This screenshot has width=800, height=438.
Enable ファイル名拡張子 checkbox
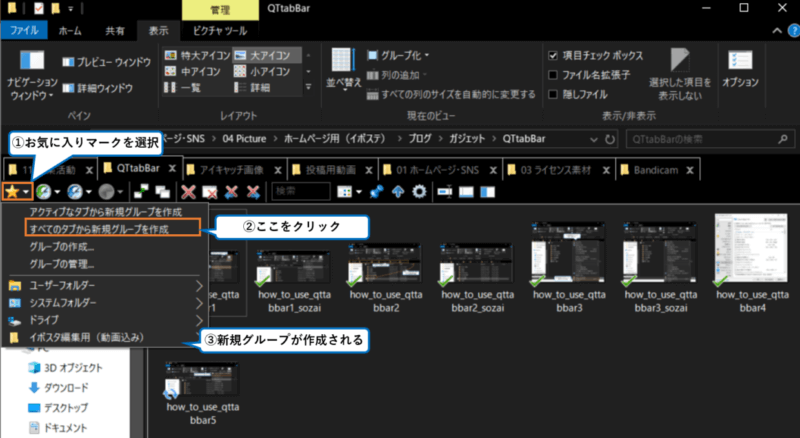(x=553, y=75)
